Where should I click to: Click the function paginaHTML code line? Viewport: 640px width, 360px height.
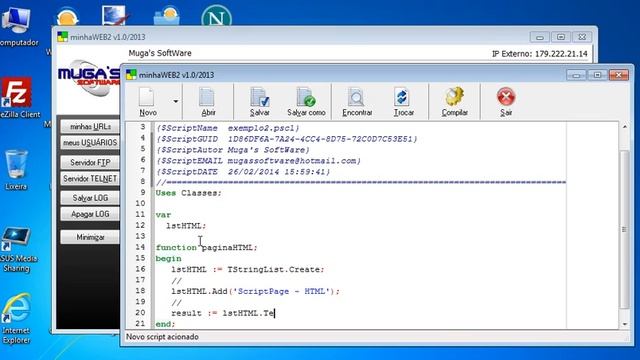207,248
